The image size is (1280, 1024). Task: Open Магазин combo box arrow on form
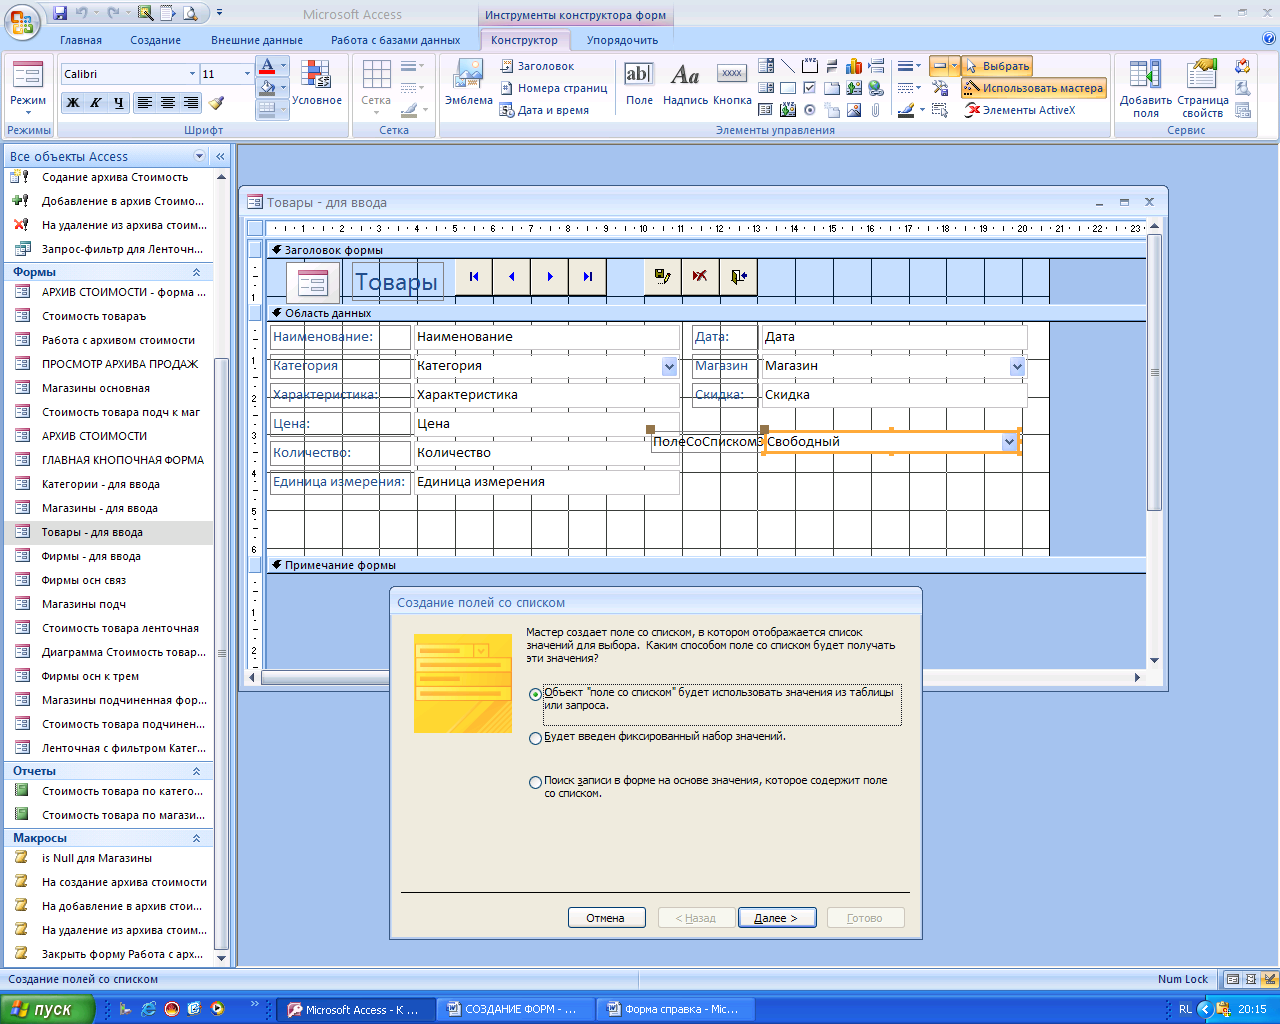[1017, 367]
